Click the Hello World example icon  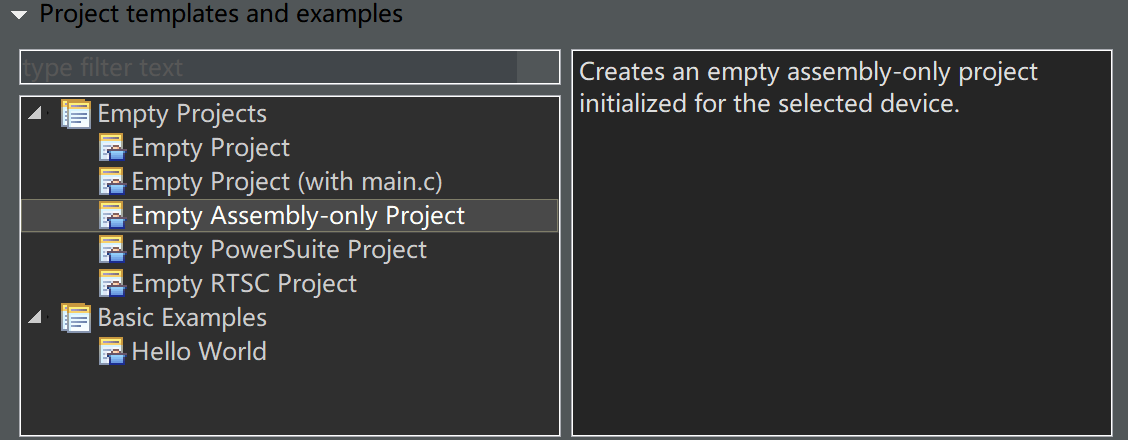[x=111, y=352]
